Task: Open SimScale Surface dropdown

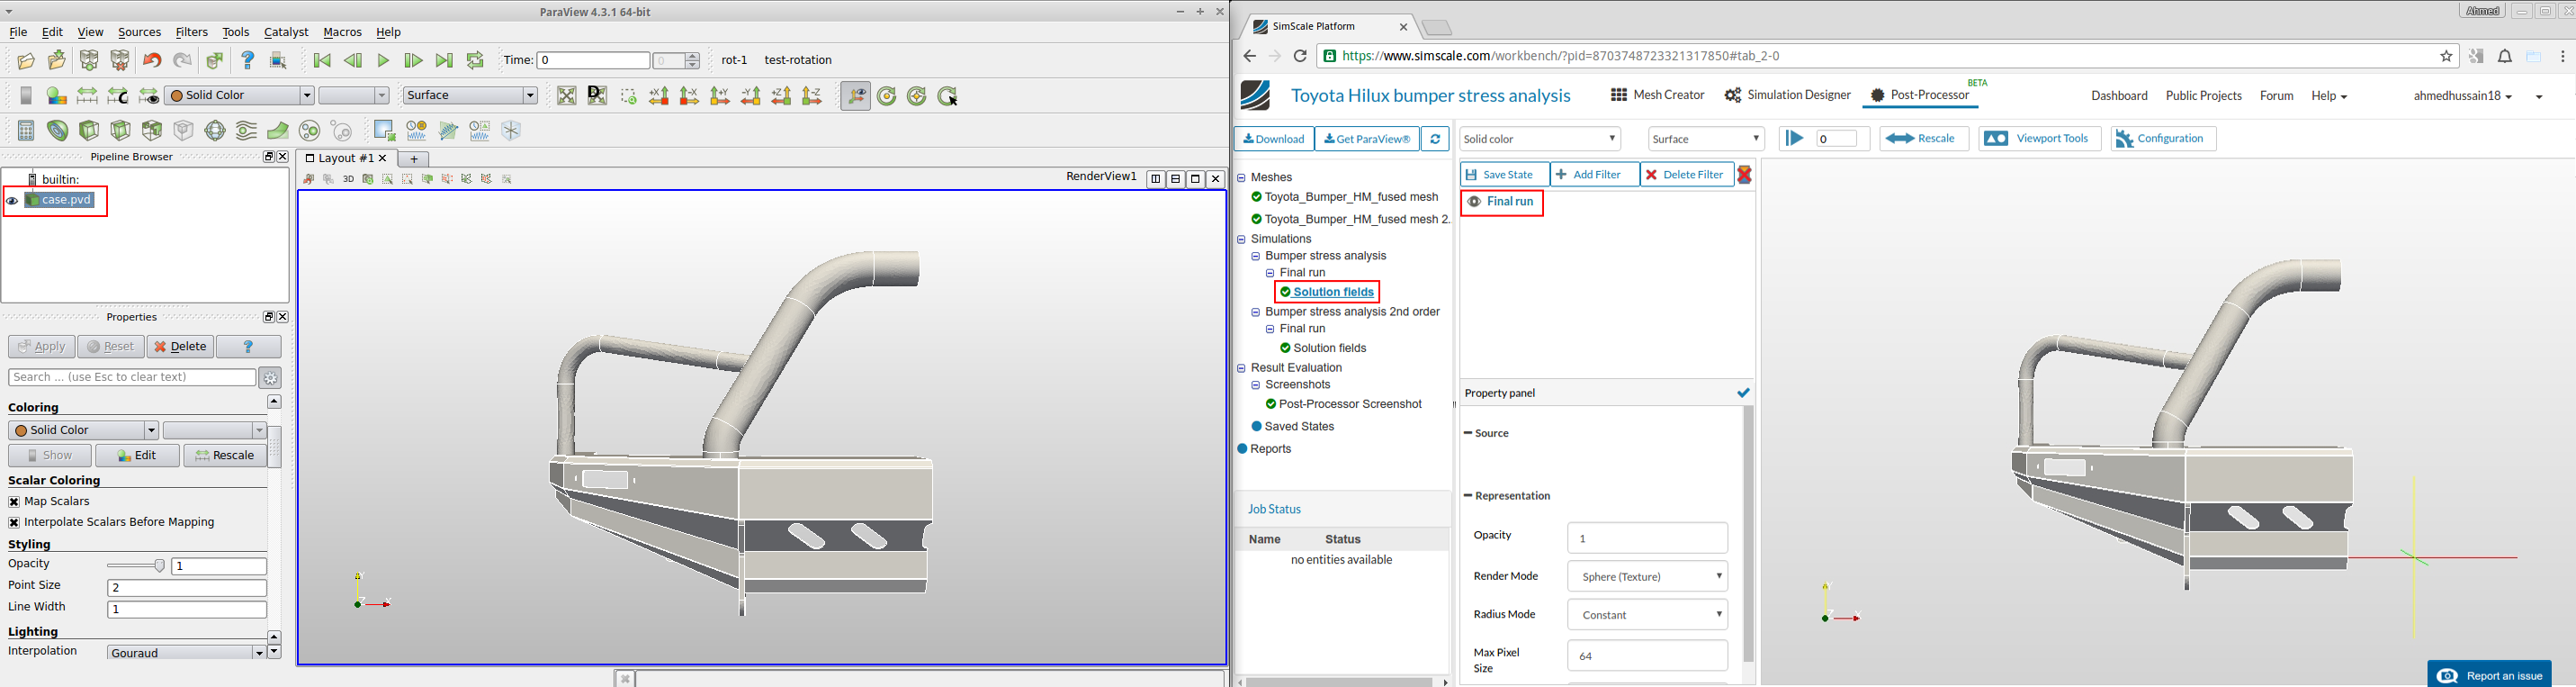Action: coord(1707,139)
